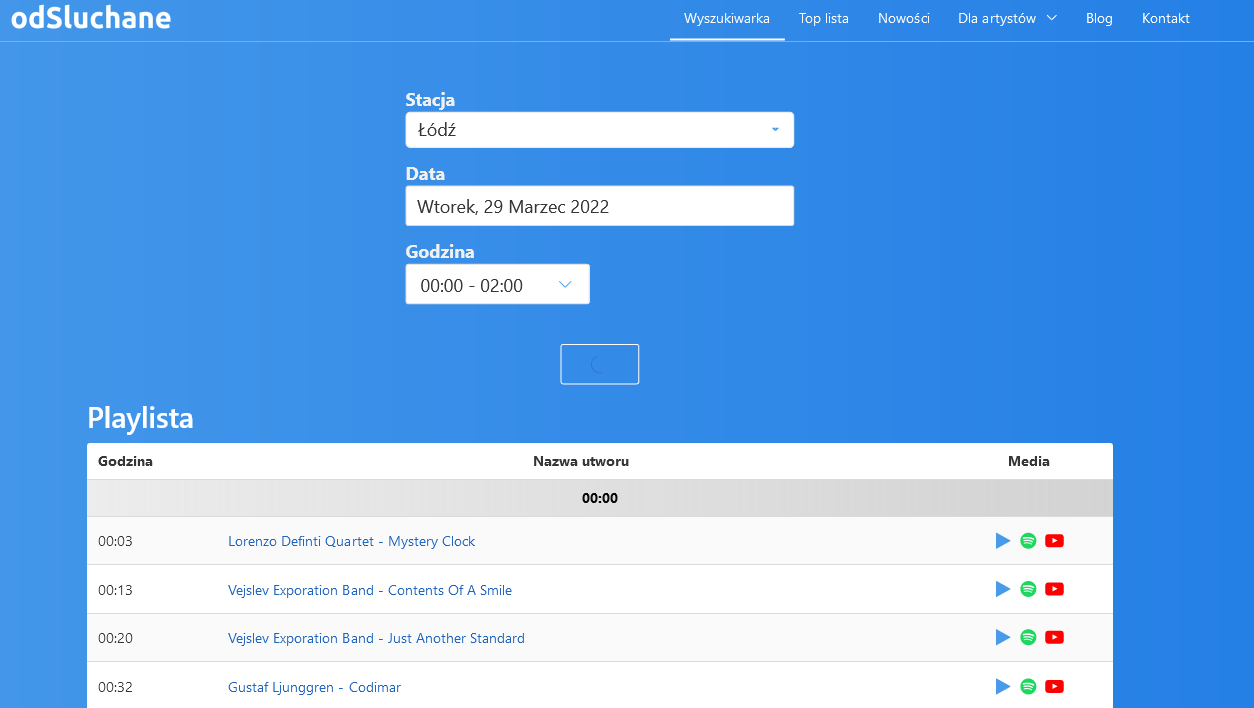Click the loading search button

tap(599, 364)
